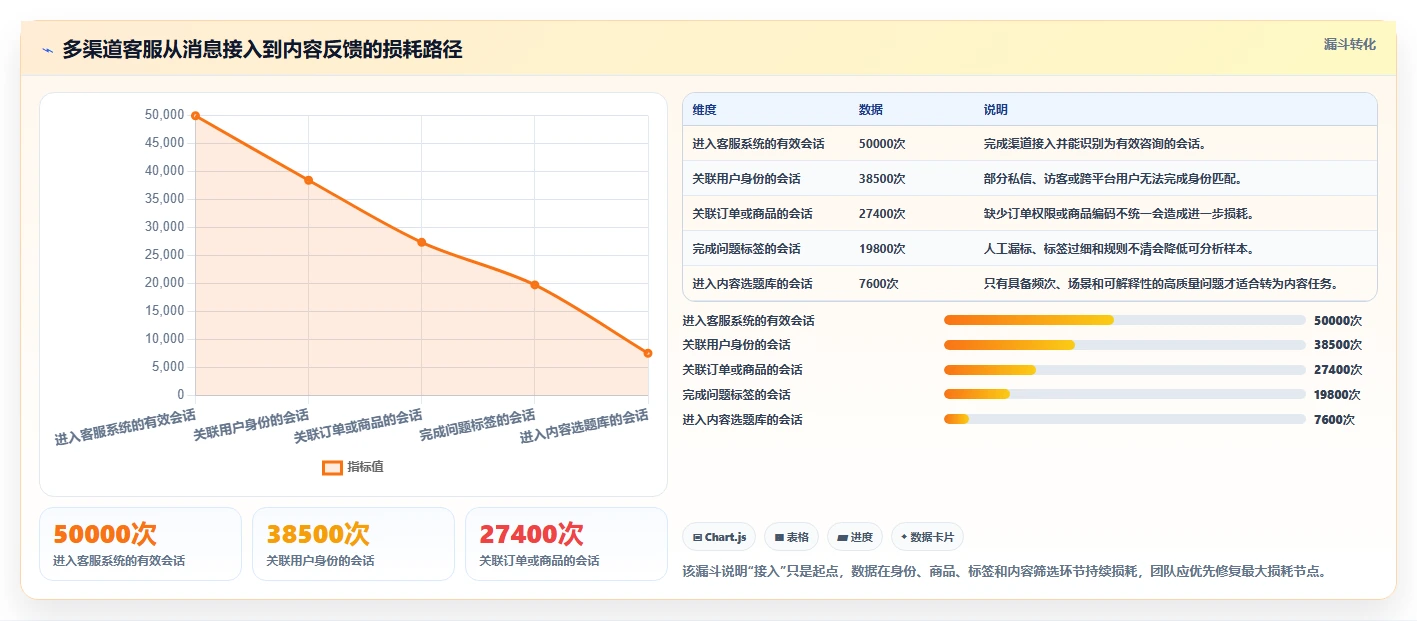Click the 数据卡片 chip

(927, 537)
